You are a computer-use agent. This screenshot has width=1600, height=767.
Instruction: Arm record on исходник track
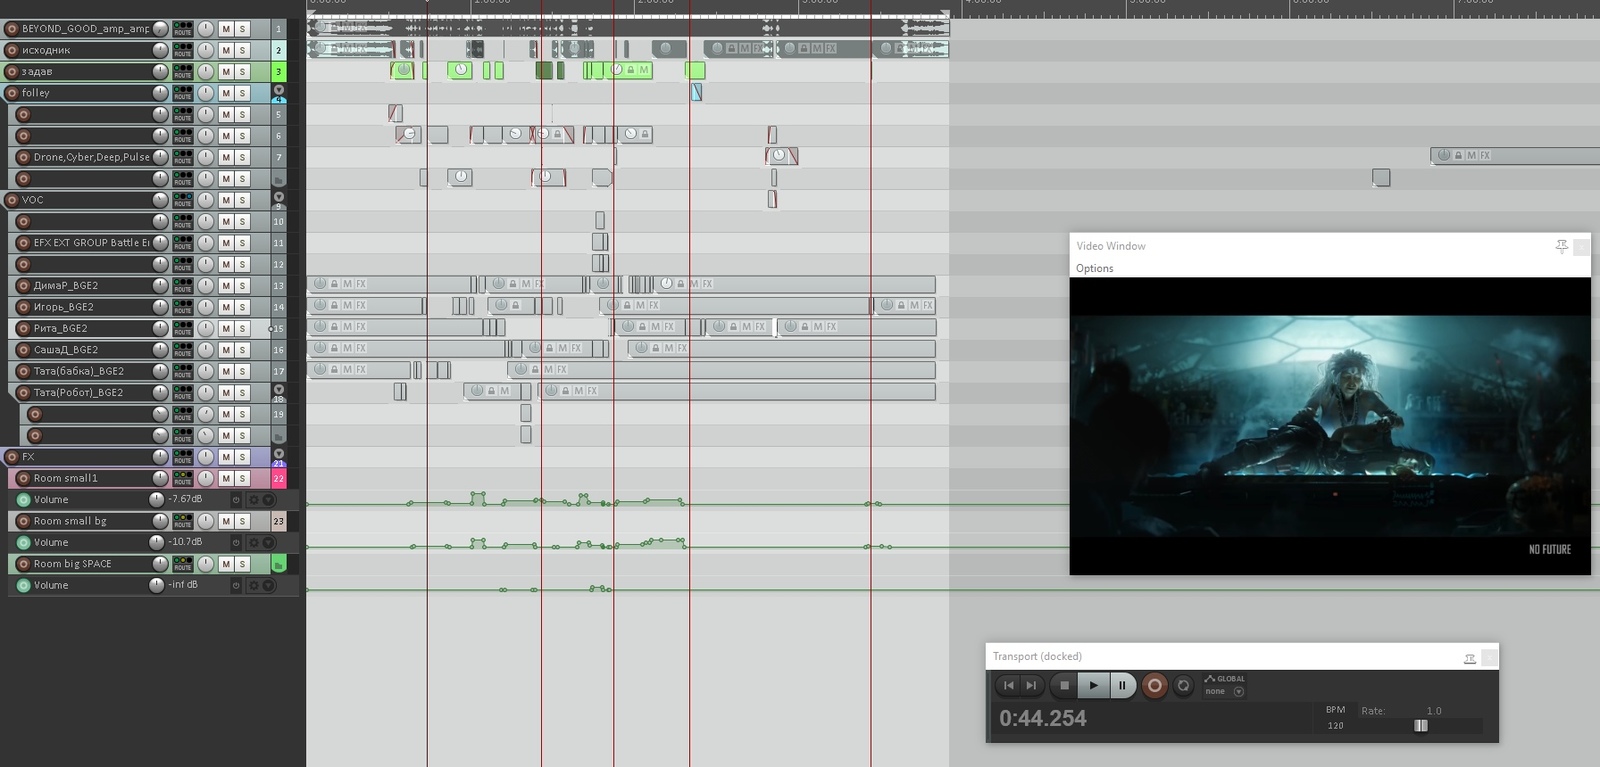click(x=13, y=50)
